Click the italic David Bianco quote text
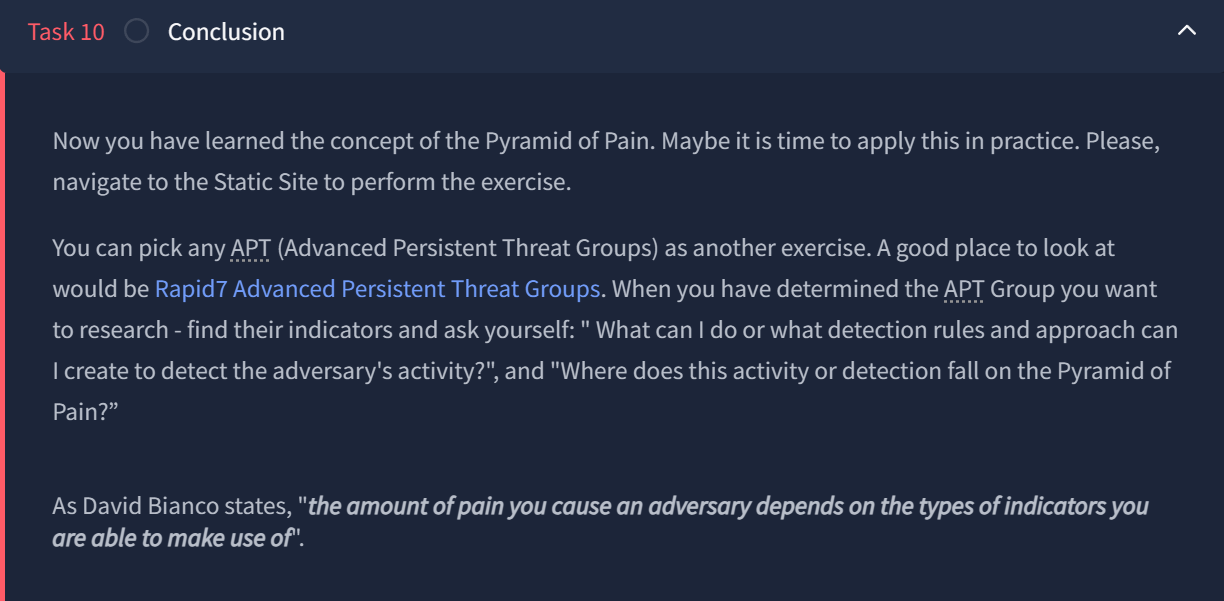 pyautogui.click(x=600, y=522)
